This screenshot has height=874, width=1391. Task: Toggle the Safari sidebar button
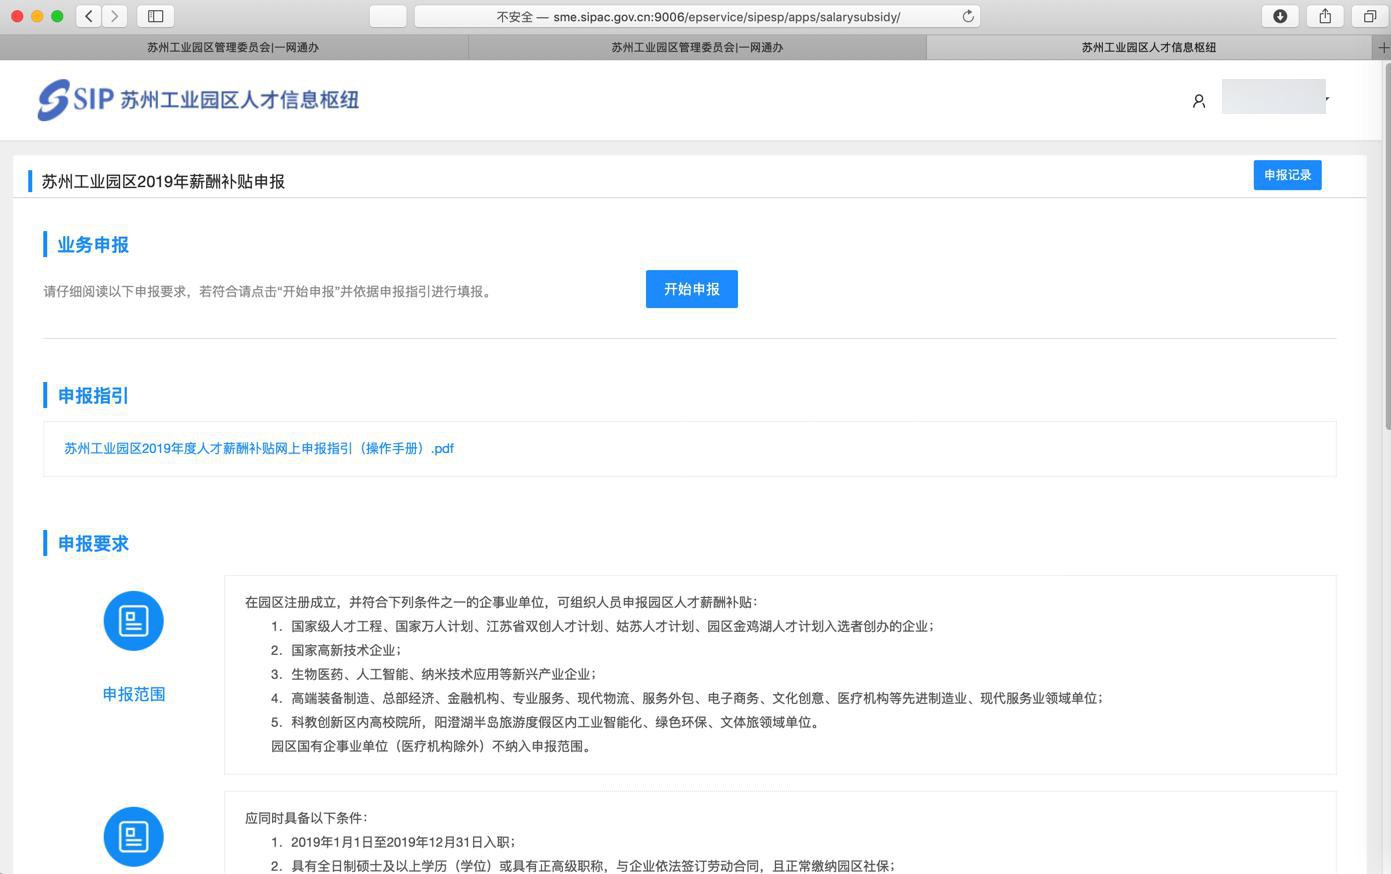click(155, 16)
